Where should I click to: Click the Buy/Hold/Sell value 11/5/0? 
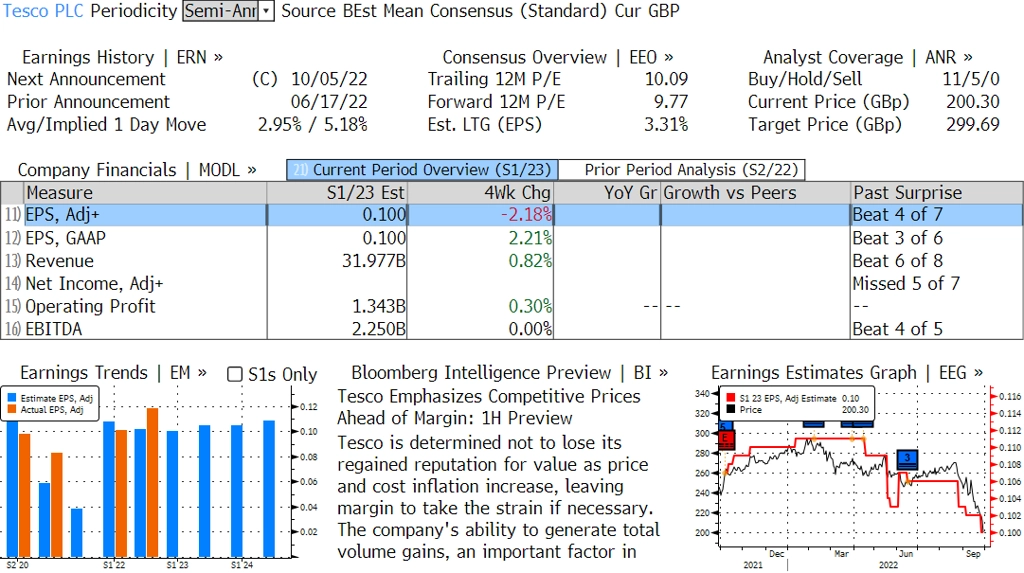click(x=970, y=79)
